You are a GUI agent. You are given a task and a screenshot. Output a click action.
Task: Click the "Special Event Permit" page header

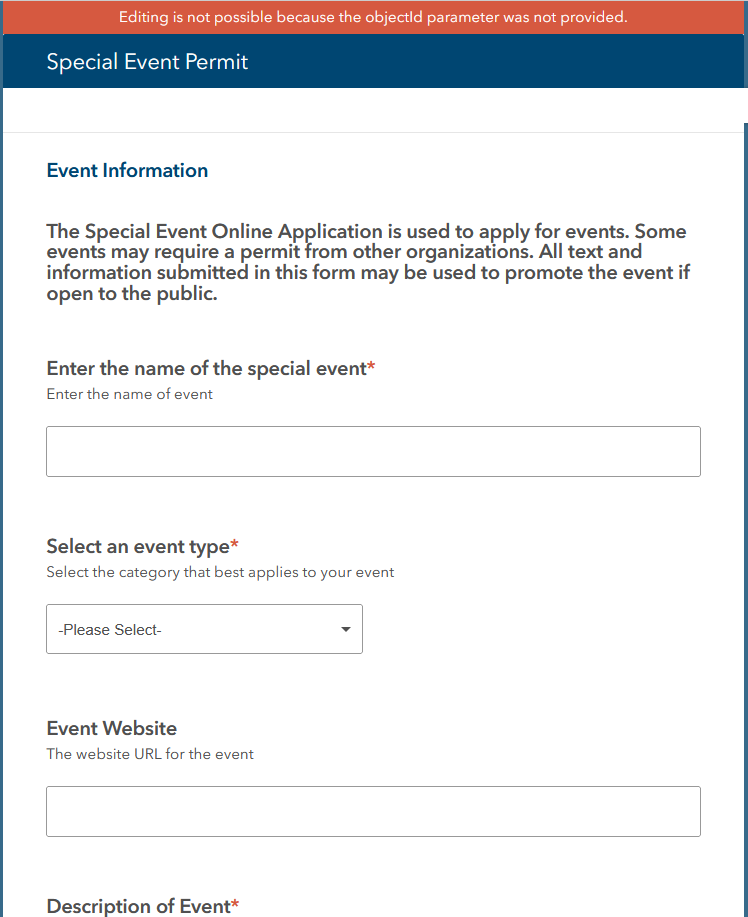pos(147,61)
